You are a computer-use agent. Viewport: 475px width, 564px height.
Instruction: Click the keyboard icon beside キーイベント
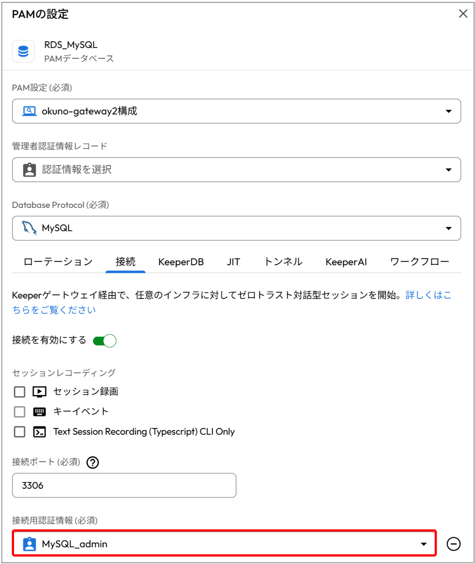pyautogui.click(x=39, y=411)
